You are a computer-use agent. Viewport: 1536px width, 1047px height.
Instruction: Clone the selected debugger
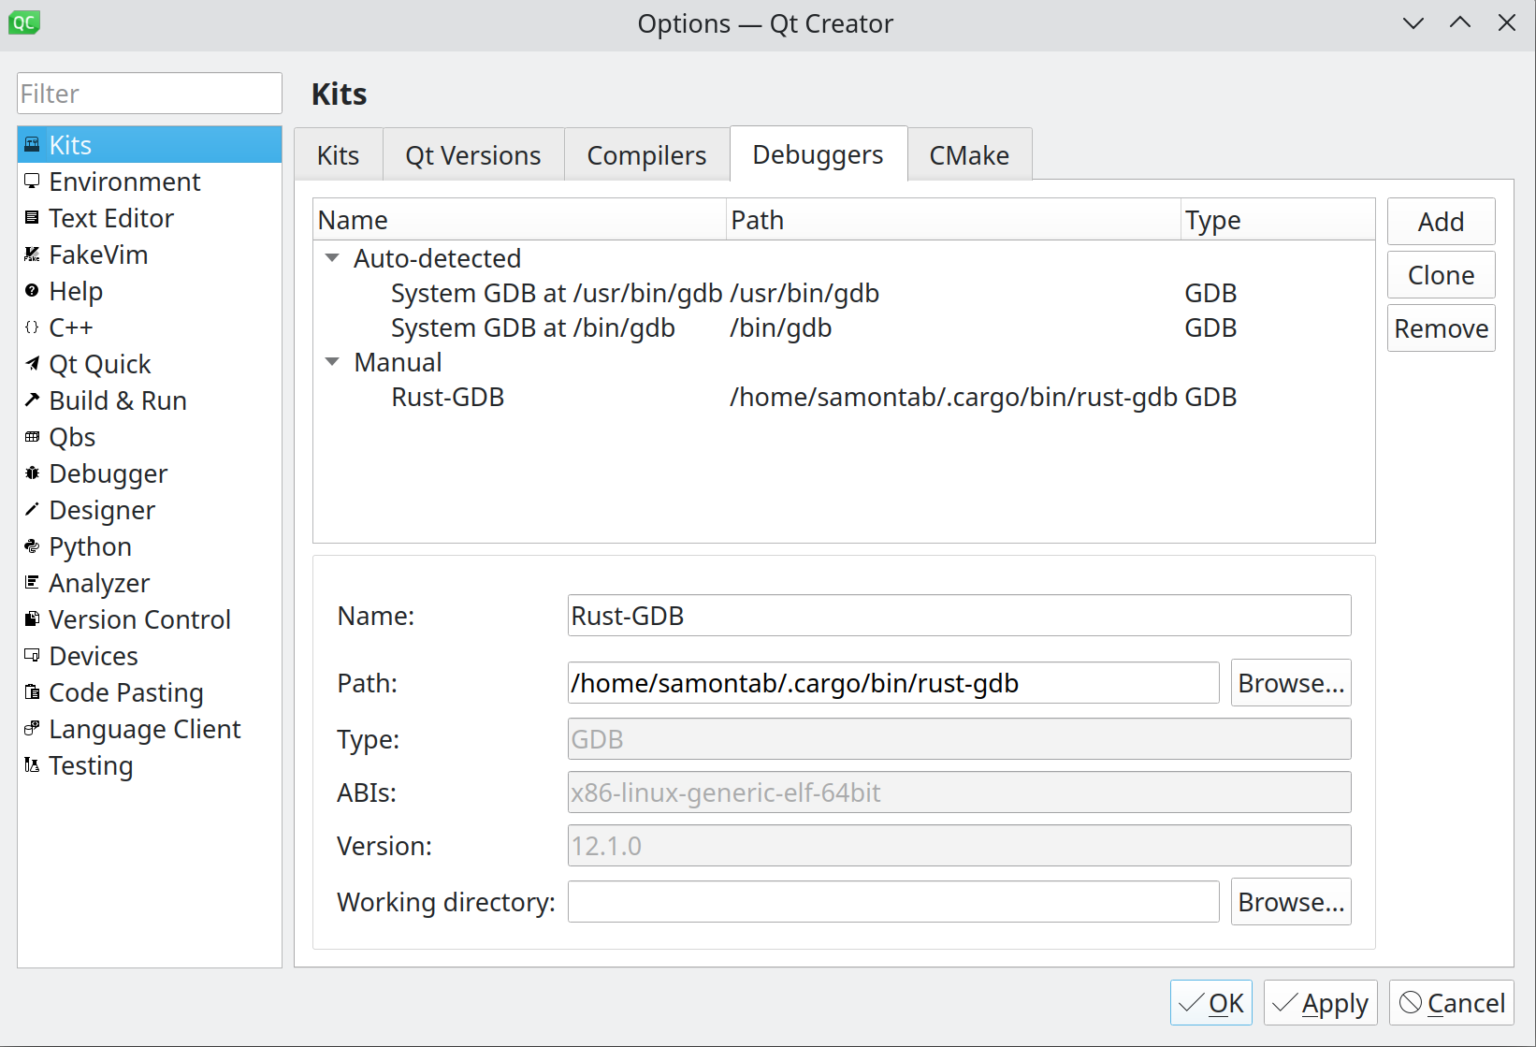[x=1440, y=274]
